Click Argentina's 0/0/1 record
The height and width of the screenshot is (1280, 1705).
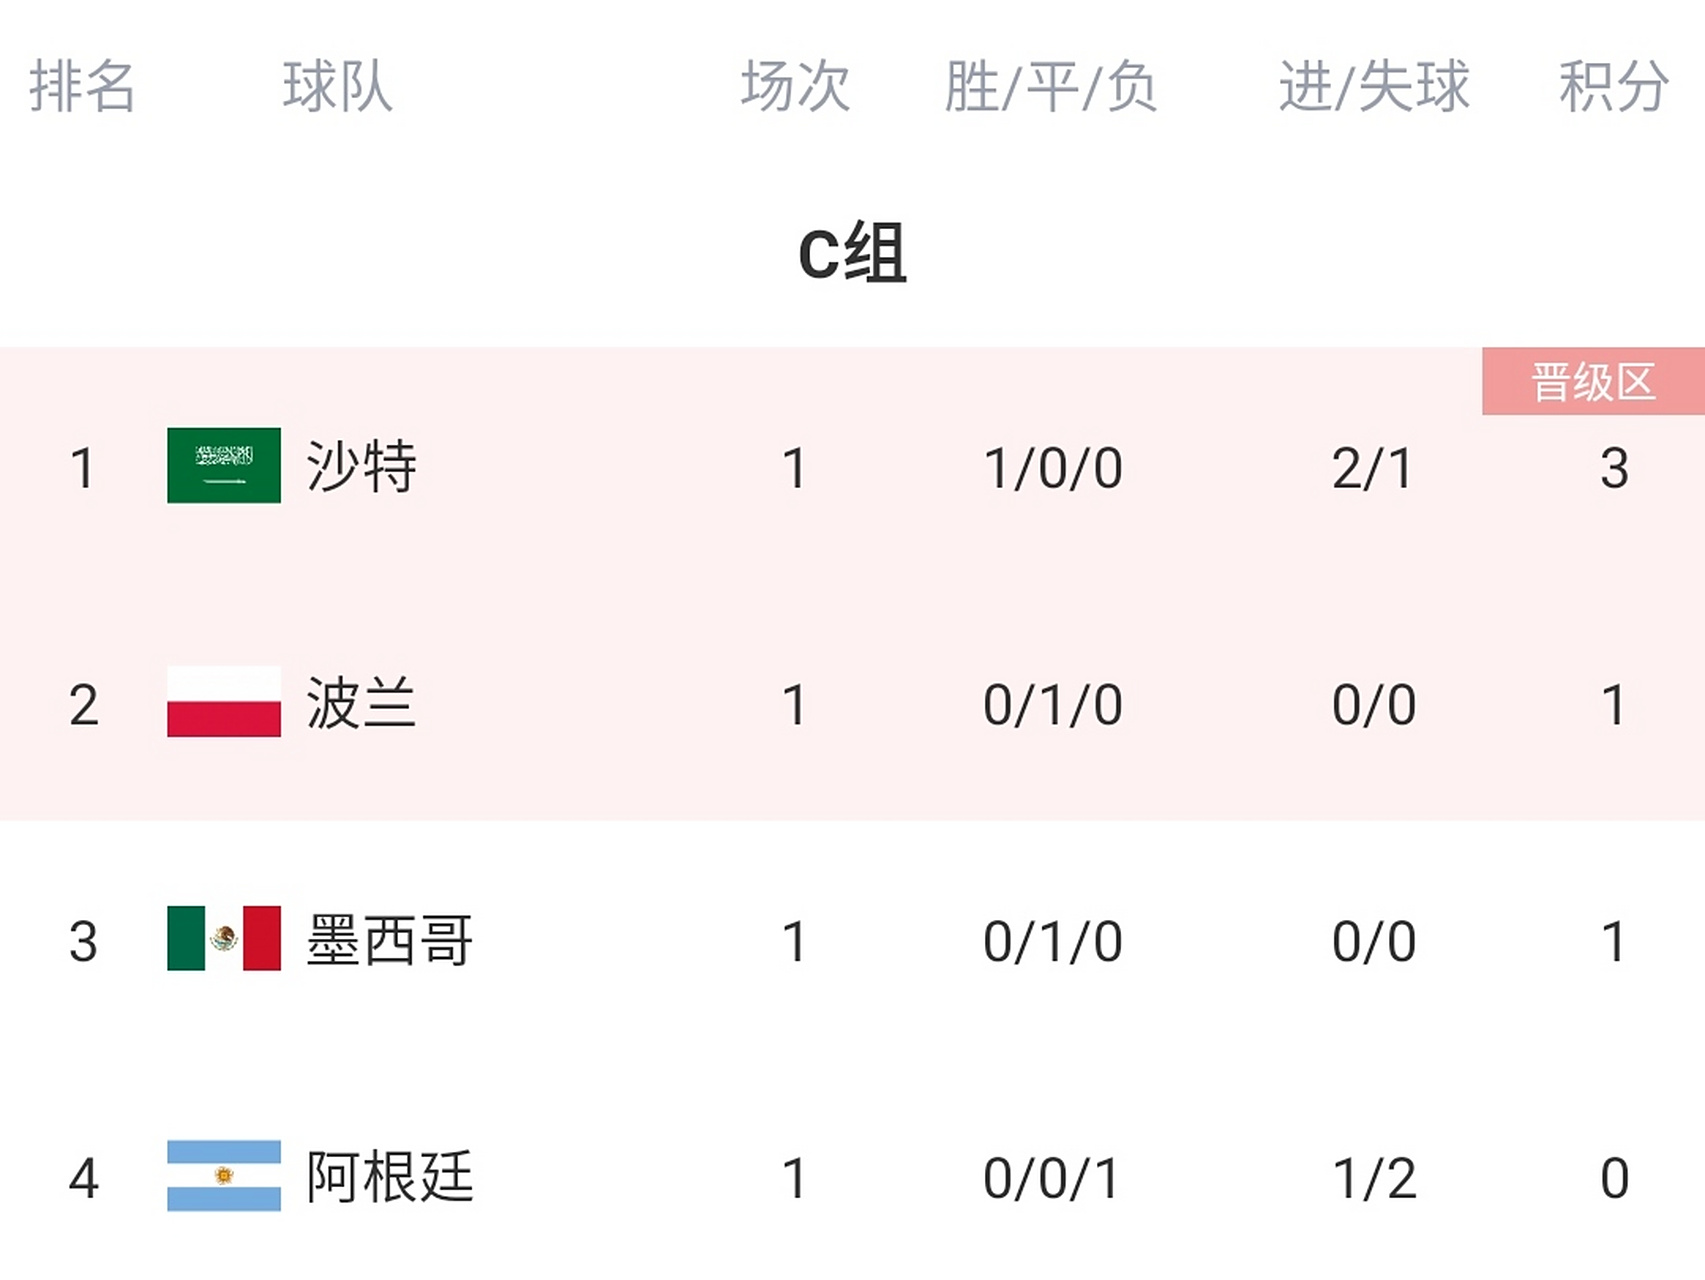(x=1052, y=1178)
